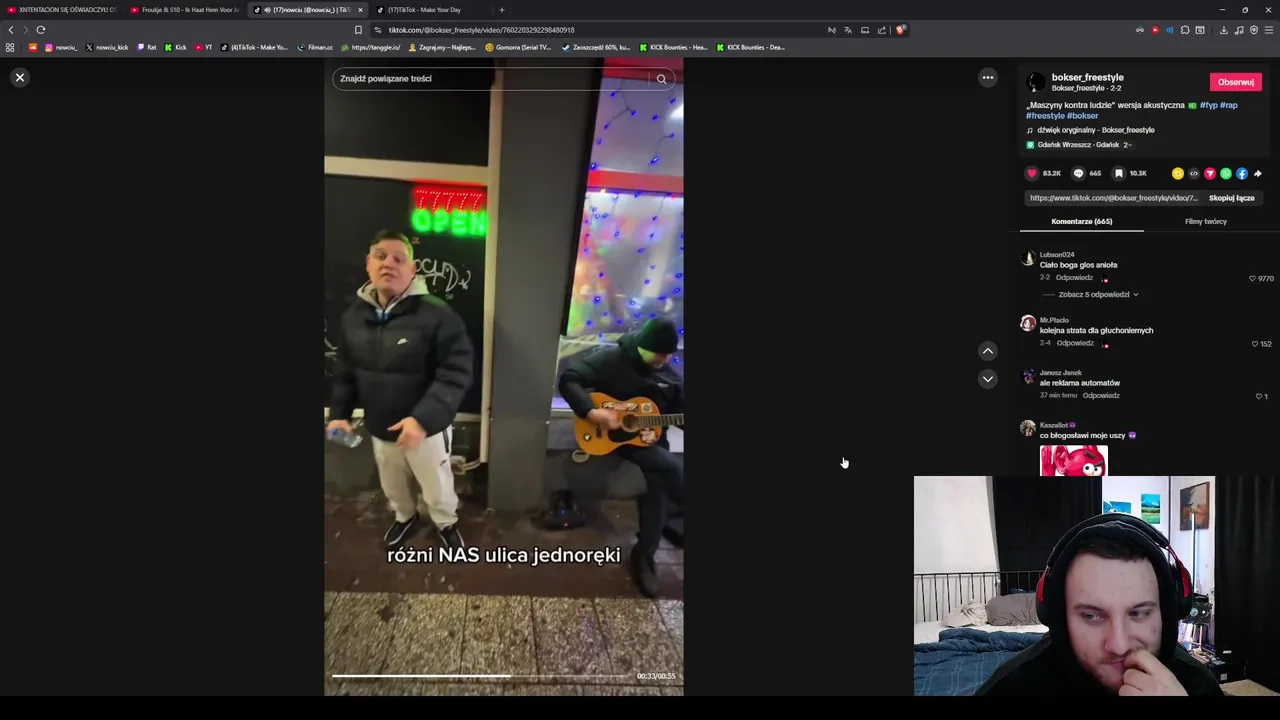
Task: Open the YT bookmark in the bookmarks bar
Action: (x=204, y=47)
